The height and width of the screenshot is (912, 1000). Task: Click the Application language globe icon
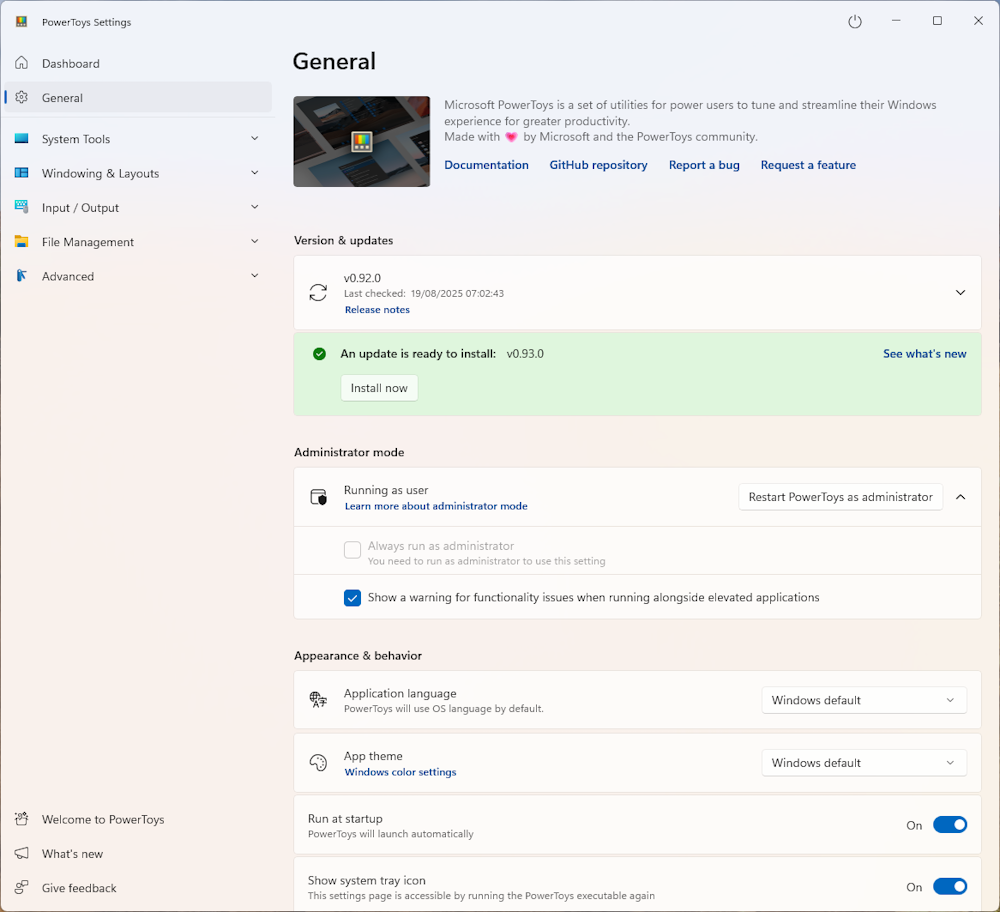318,700
